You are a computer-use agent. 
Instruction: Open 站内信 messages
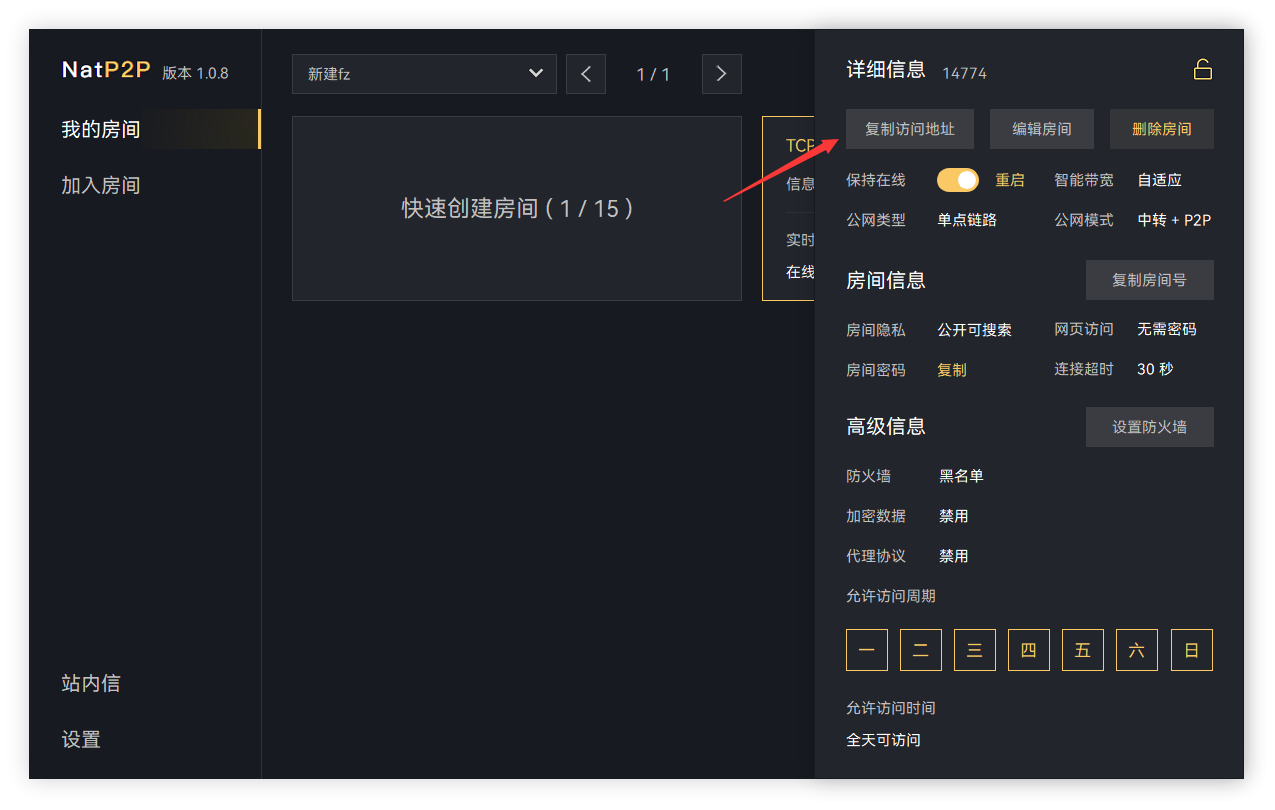point(91,684)
